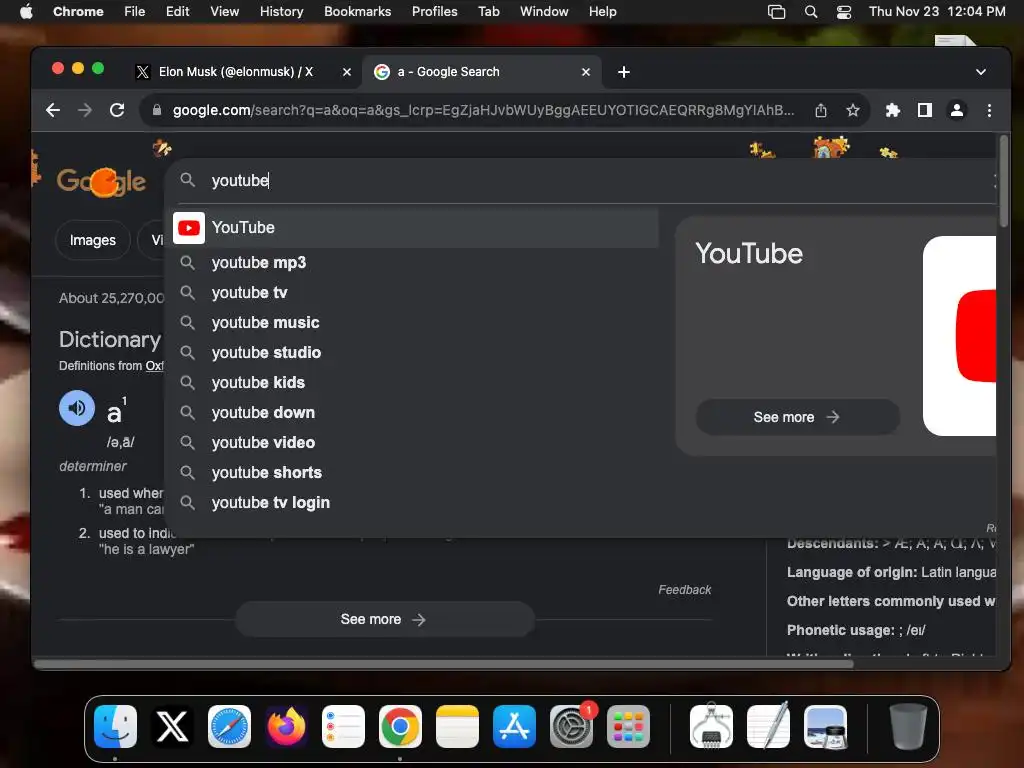The width and height of the screenshot is (1024, 768).
Task: Switch to the Elon Musk X tab
Action: (244, 72)
